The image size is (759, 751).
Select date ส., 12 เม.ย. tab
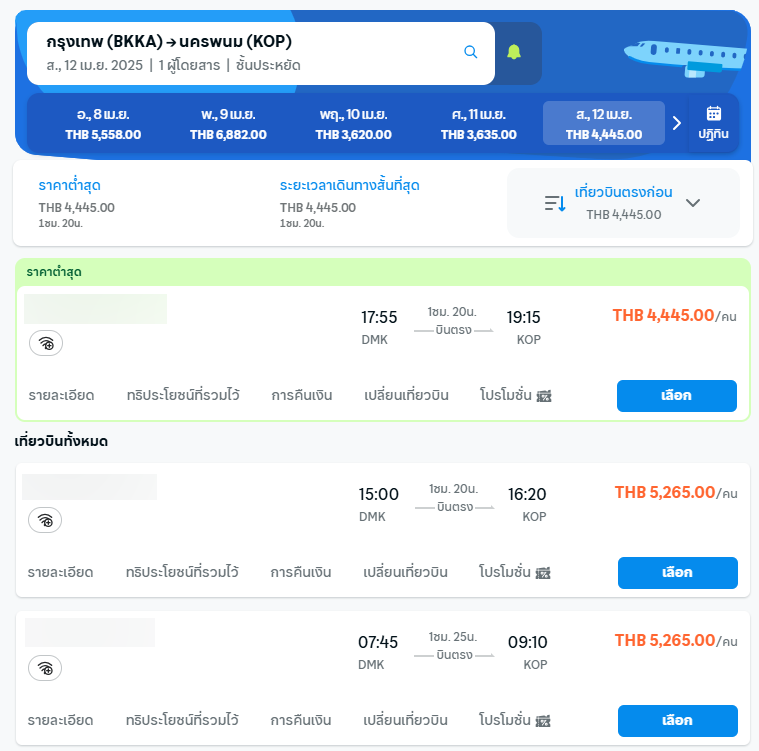604,123
